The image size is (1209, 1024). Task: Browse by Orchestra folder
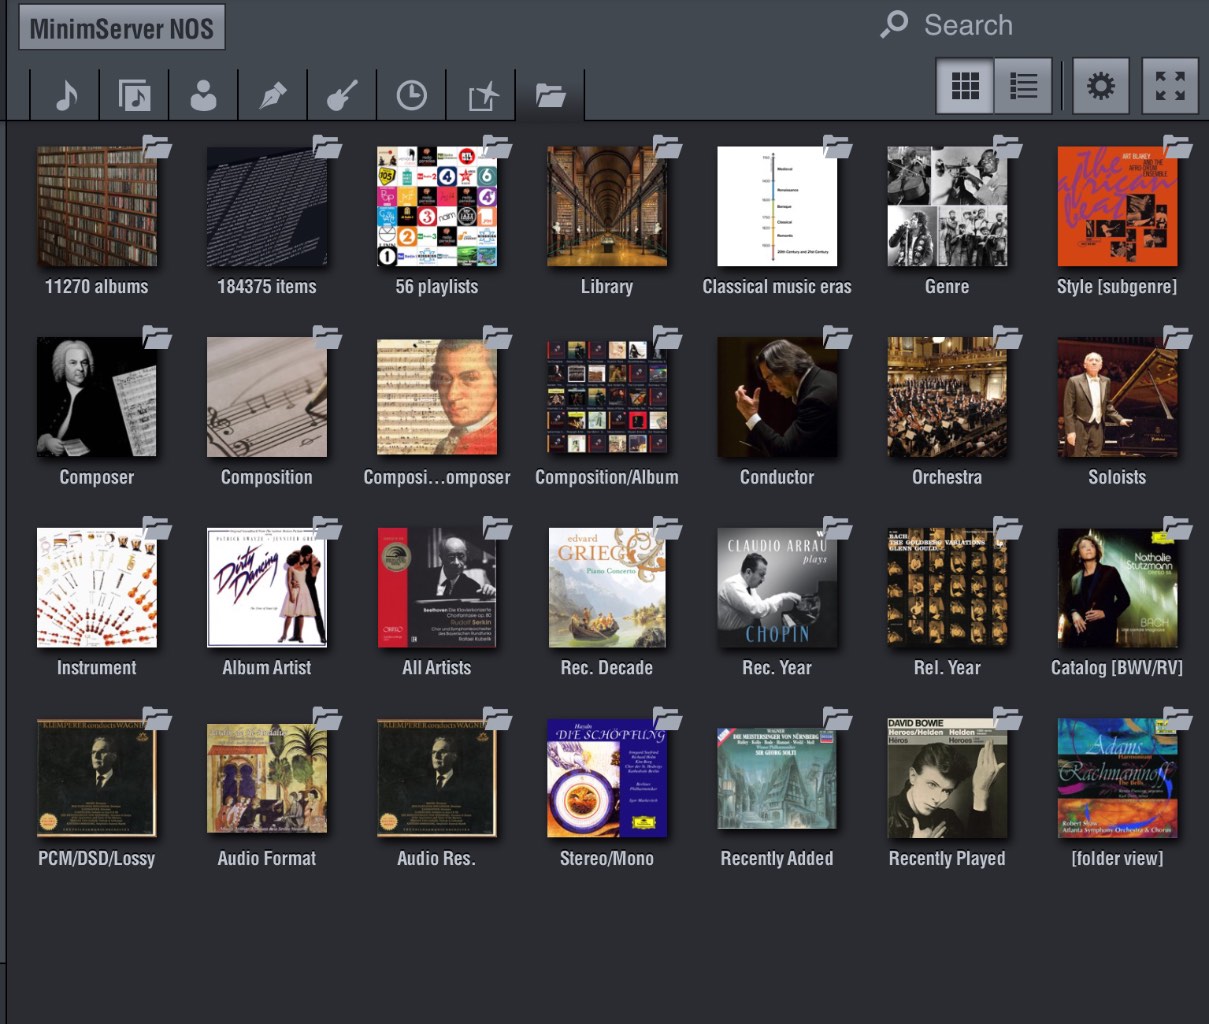(x=947, y=397)
